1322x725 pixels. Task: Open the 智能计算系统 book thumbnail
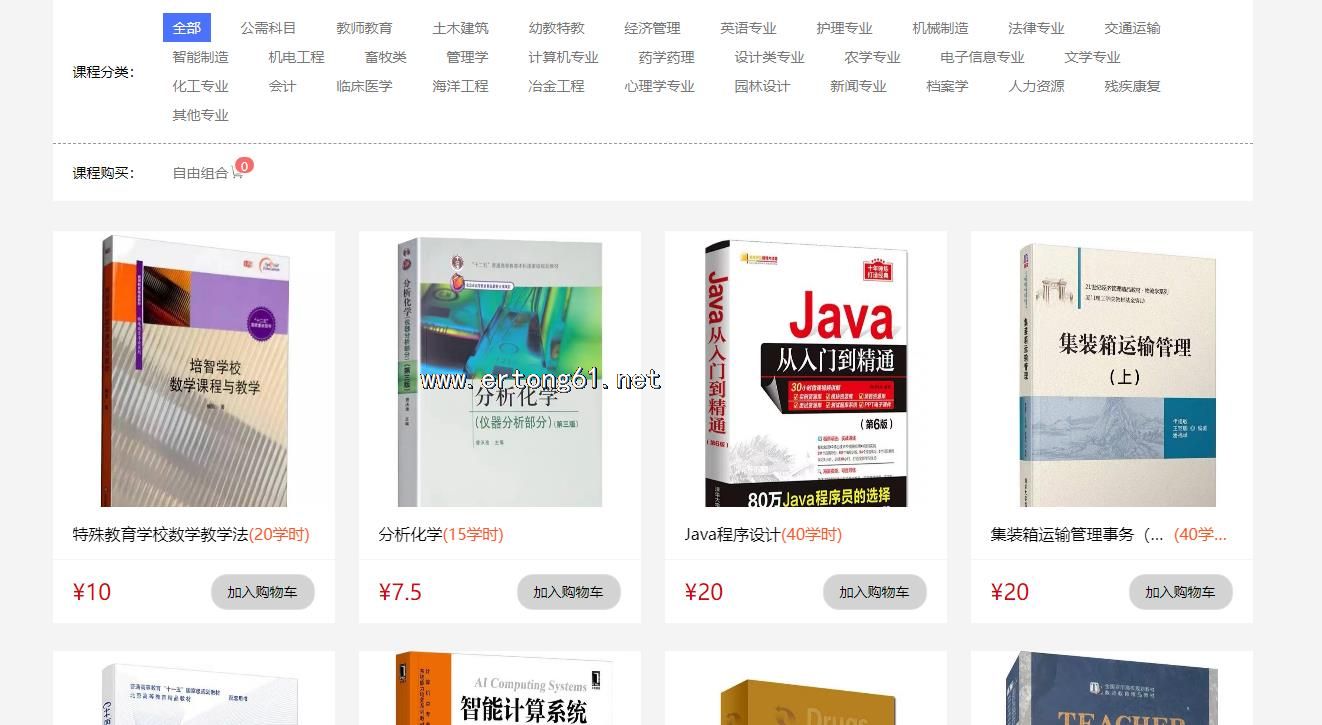(500, 689)
